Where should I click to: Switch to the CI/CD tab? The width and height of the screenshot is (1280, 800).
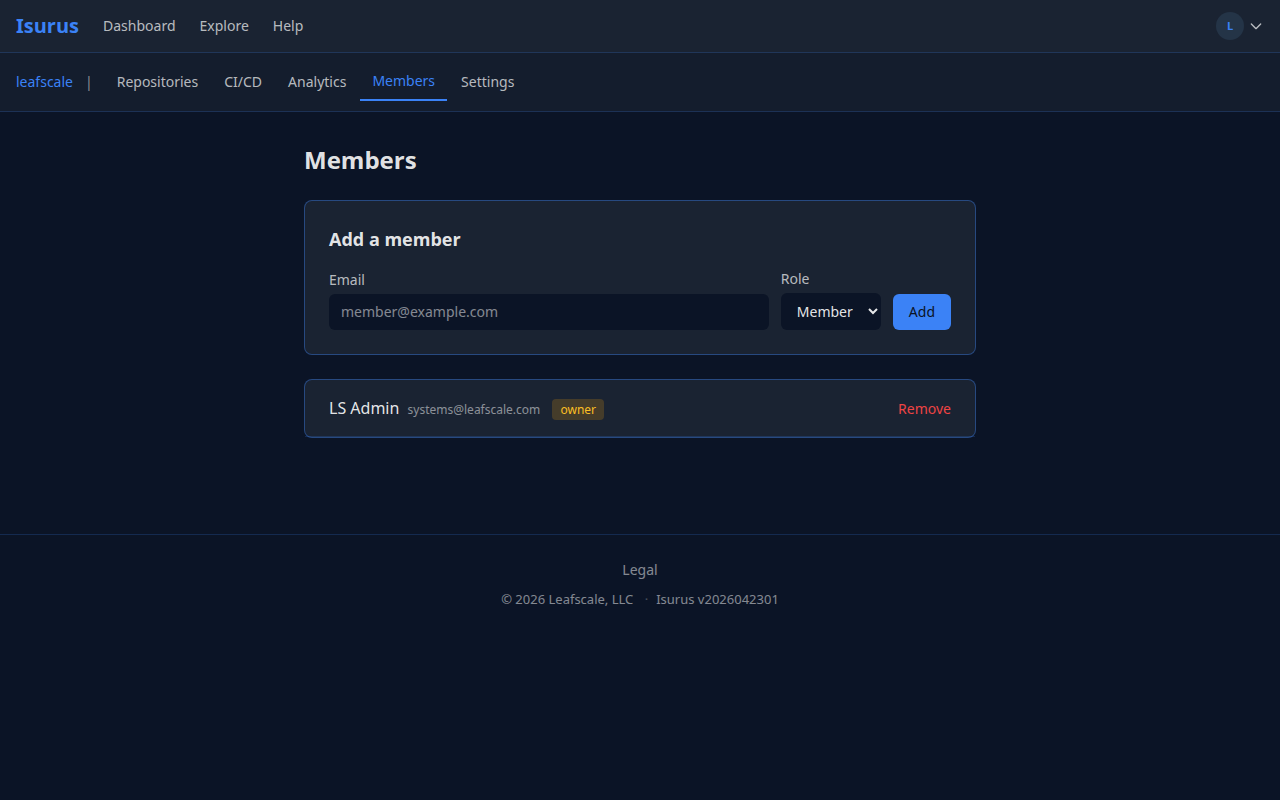(x=243, y=82)
